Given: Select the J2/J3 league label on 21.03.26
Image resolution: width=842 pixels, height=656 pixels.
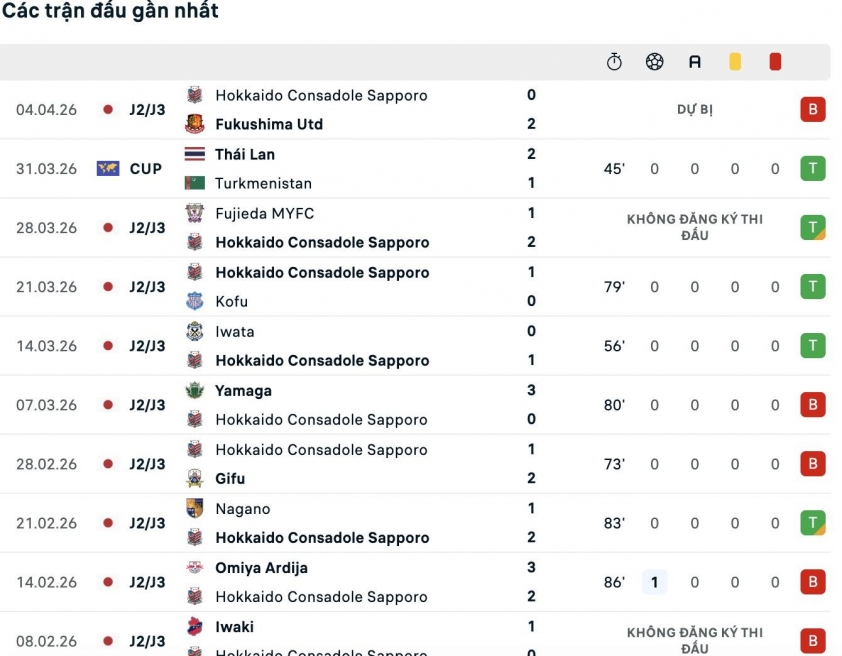Looking at the screenshot, I should (147, 287).
